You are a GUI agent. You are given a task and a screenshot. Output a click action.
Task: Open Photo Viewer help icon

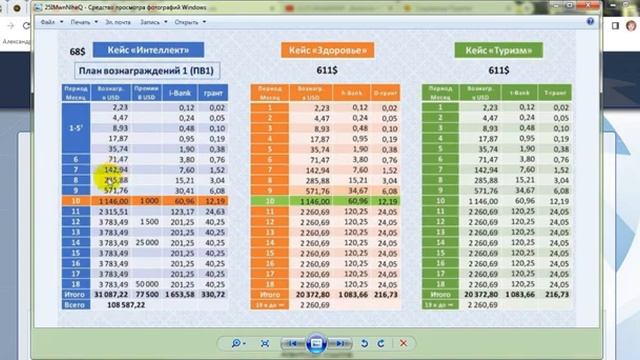pos(590,21)
